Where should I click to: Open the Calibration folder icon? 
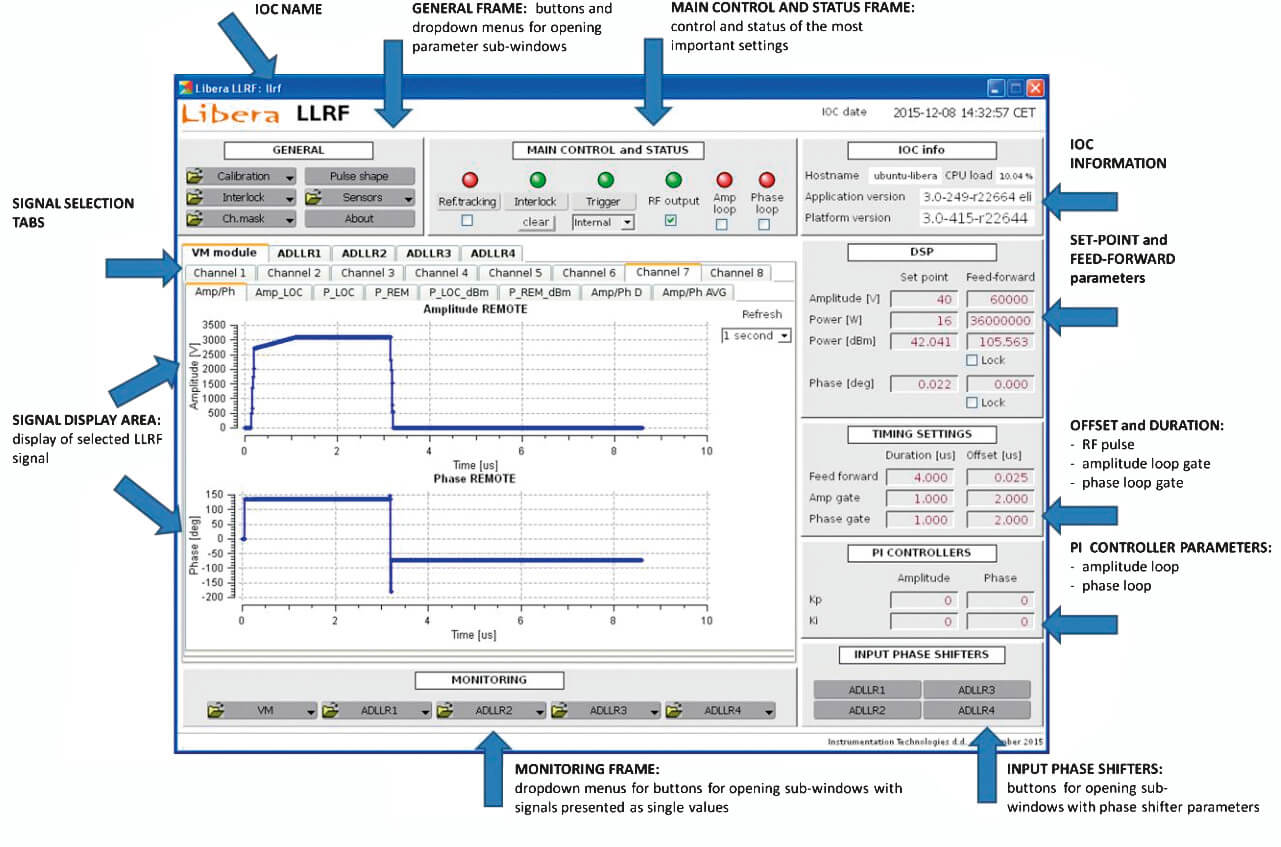pyautogui.click(x=196, y=176)
